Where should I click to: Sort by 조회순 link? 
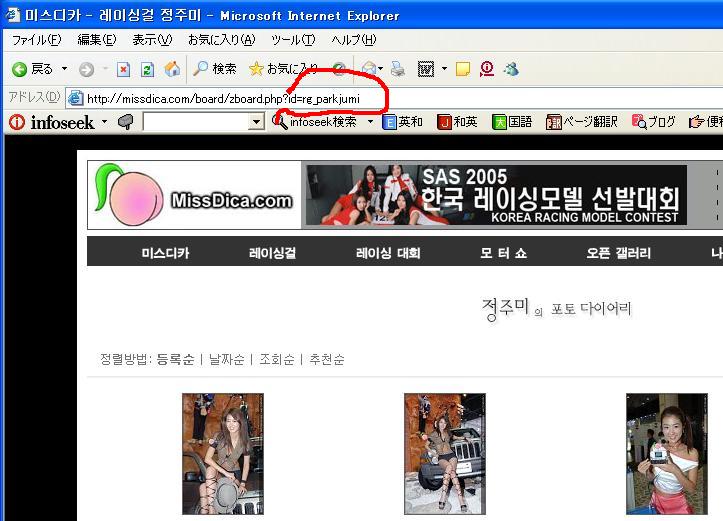tap(276, 359)
